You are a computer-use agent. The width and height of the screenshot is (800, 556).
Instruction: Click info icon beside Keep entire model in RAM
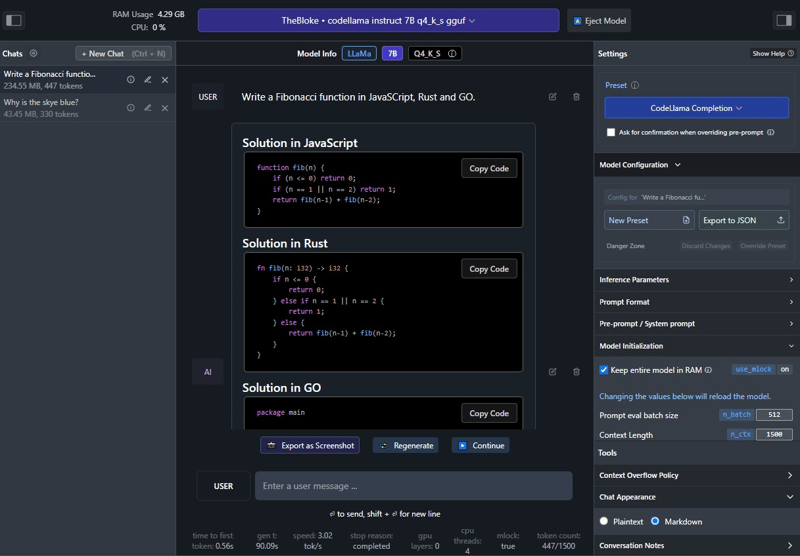(708, 370)
